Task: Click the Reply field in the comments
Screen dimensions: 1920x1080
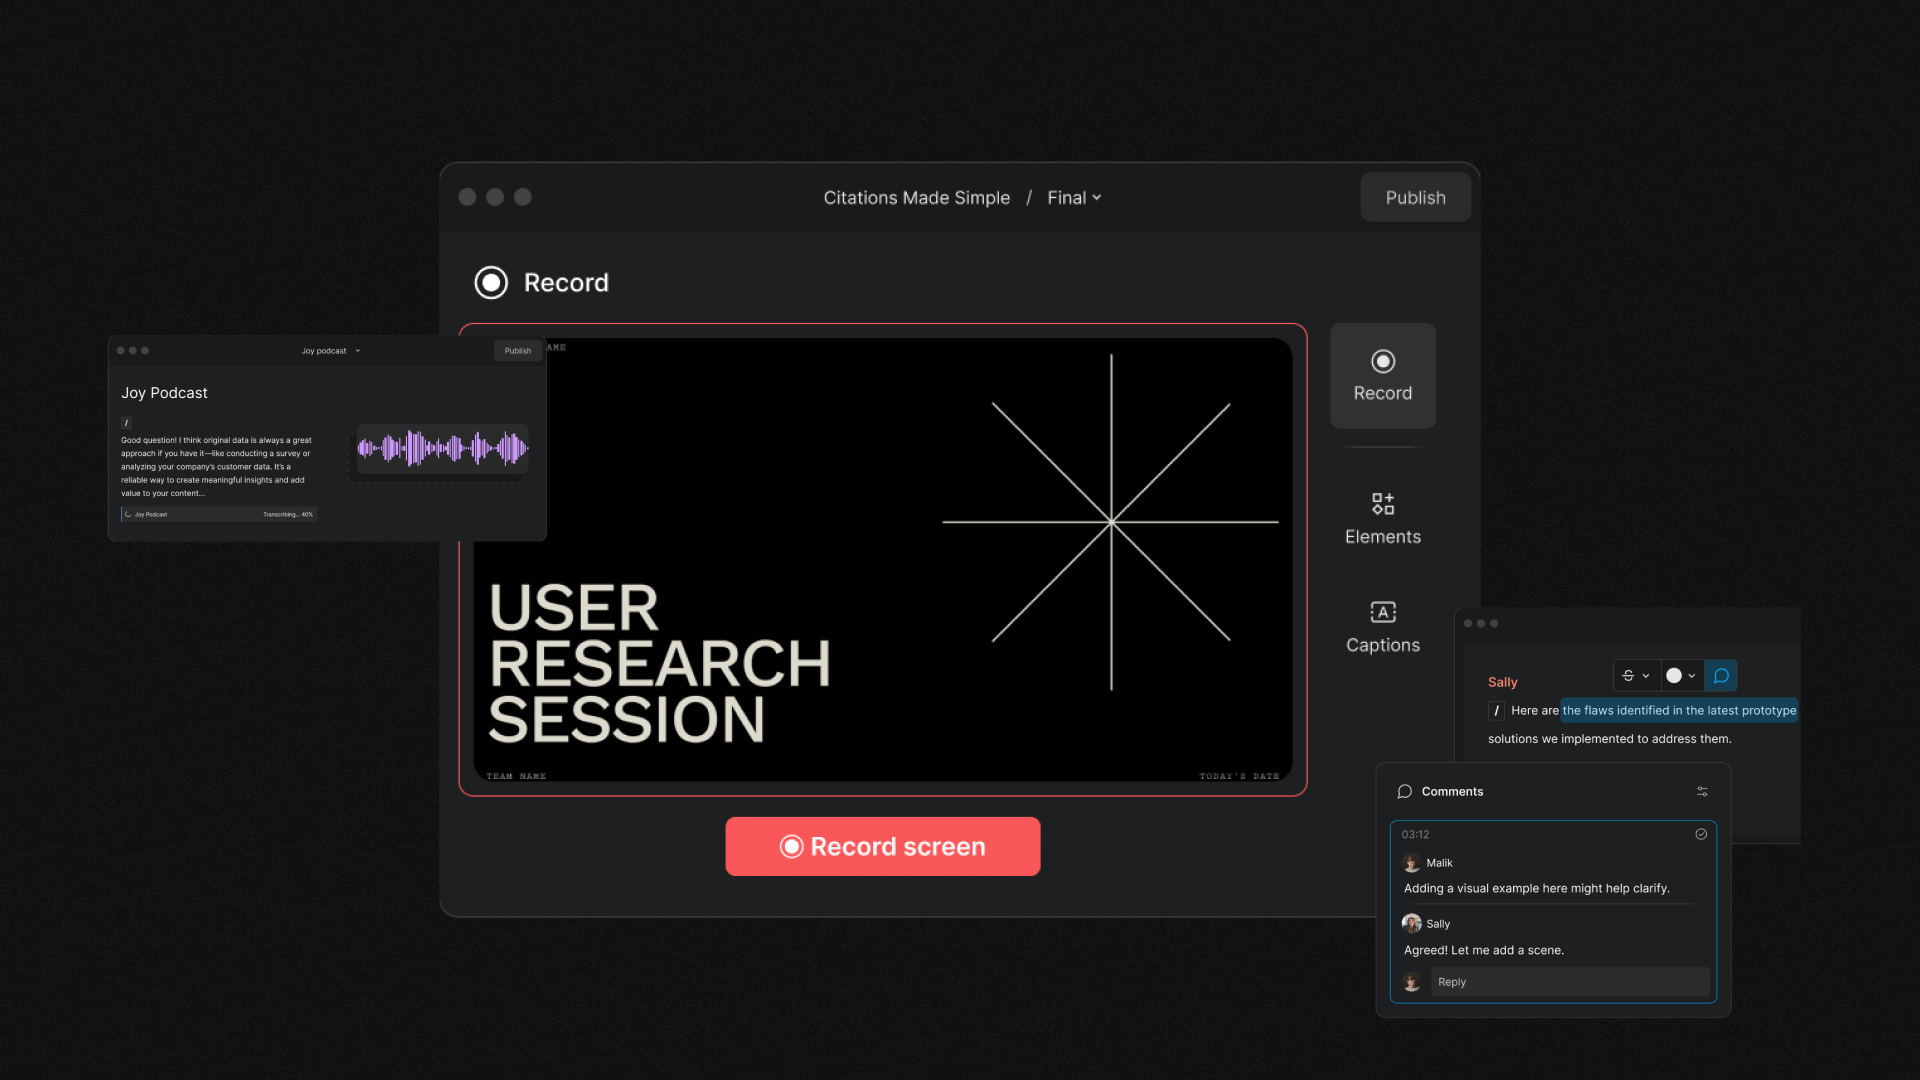Action: pos(1570,982)
